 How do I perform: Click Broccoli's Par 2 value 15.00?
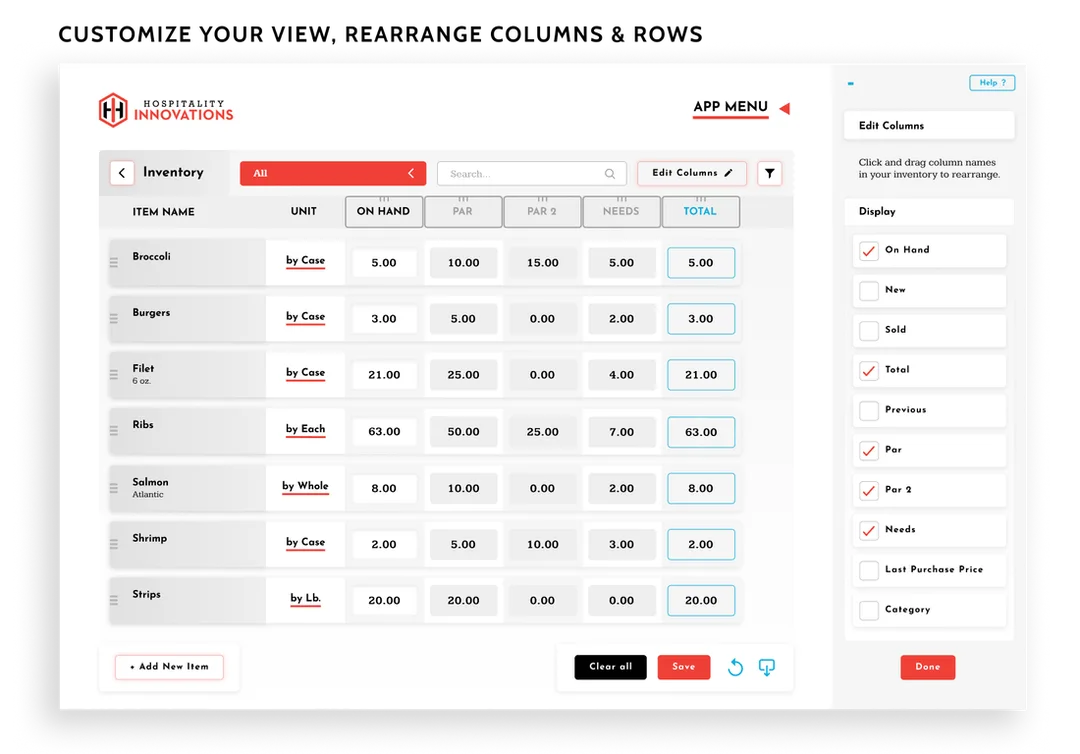[x=543, y=263]
